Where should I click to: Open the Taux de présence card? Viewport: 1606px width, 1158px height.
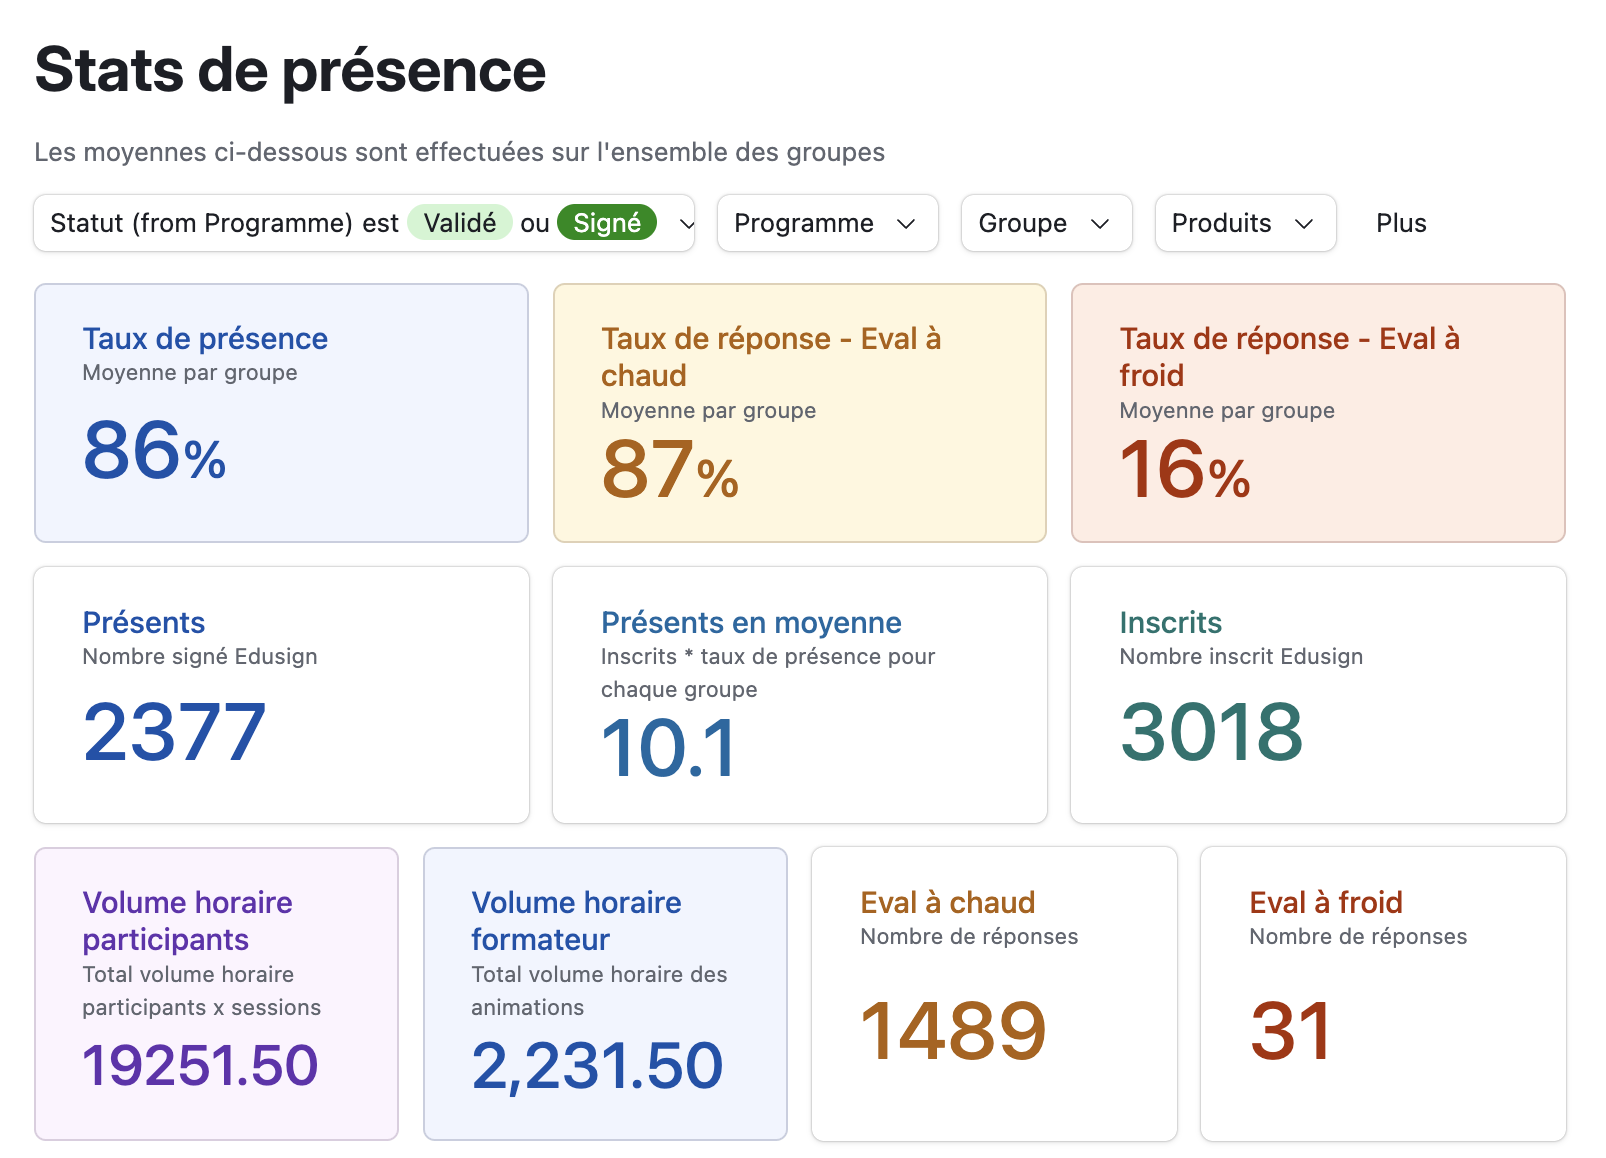pos(281,413)
